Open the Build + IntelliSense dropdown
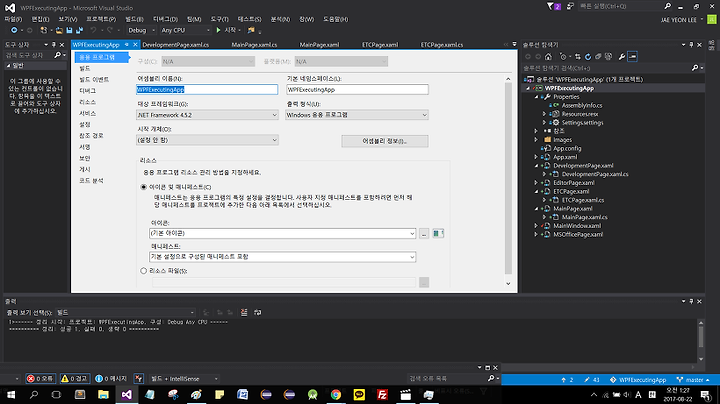This screenshot has width=720, height=404. (184, 379)
